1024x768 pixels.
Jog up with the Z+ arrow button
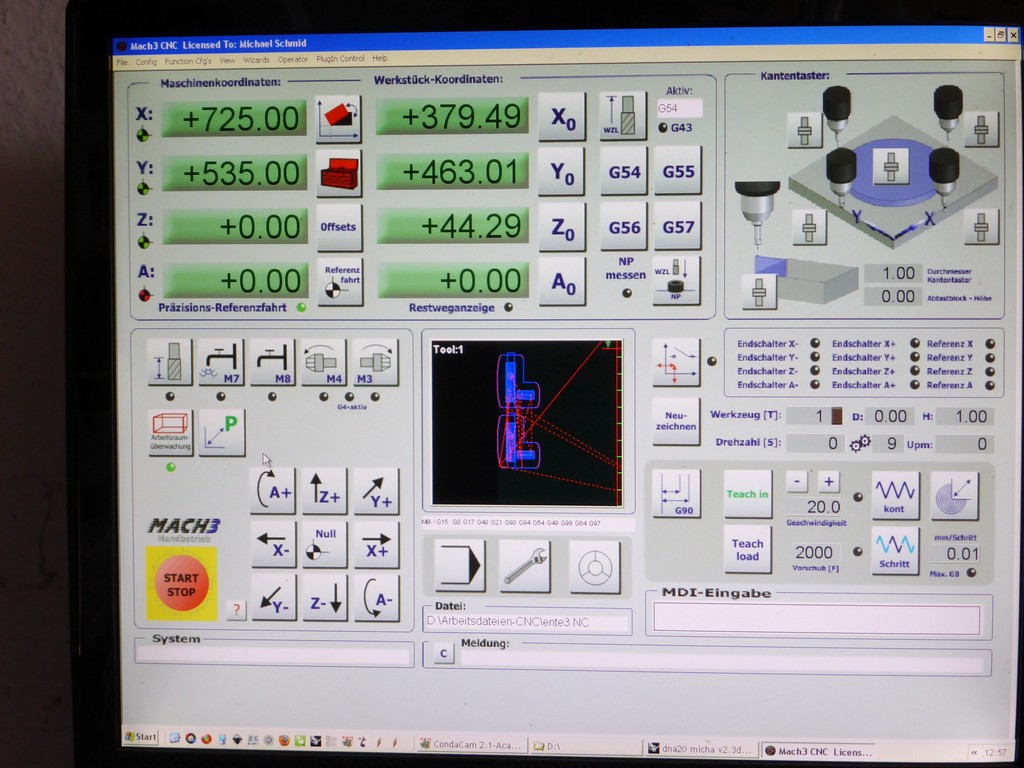pyautogui.click(x=325, y=491)
